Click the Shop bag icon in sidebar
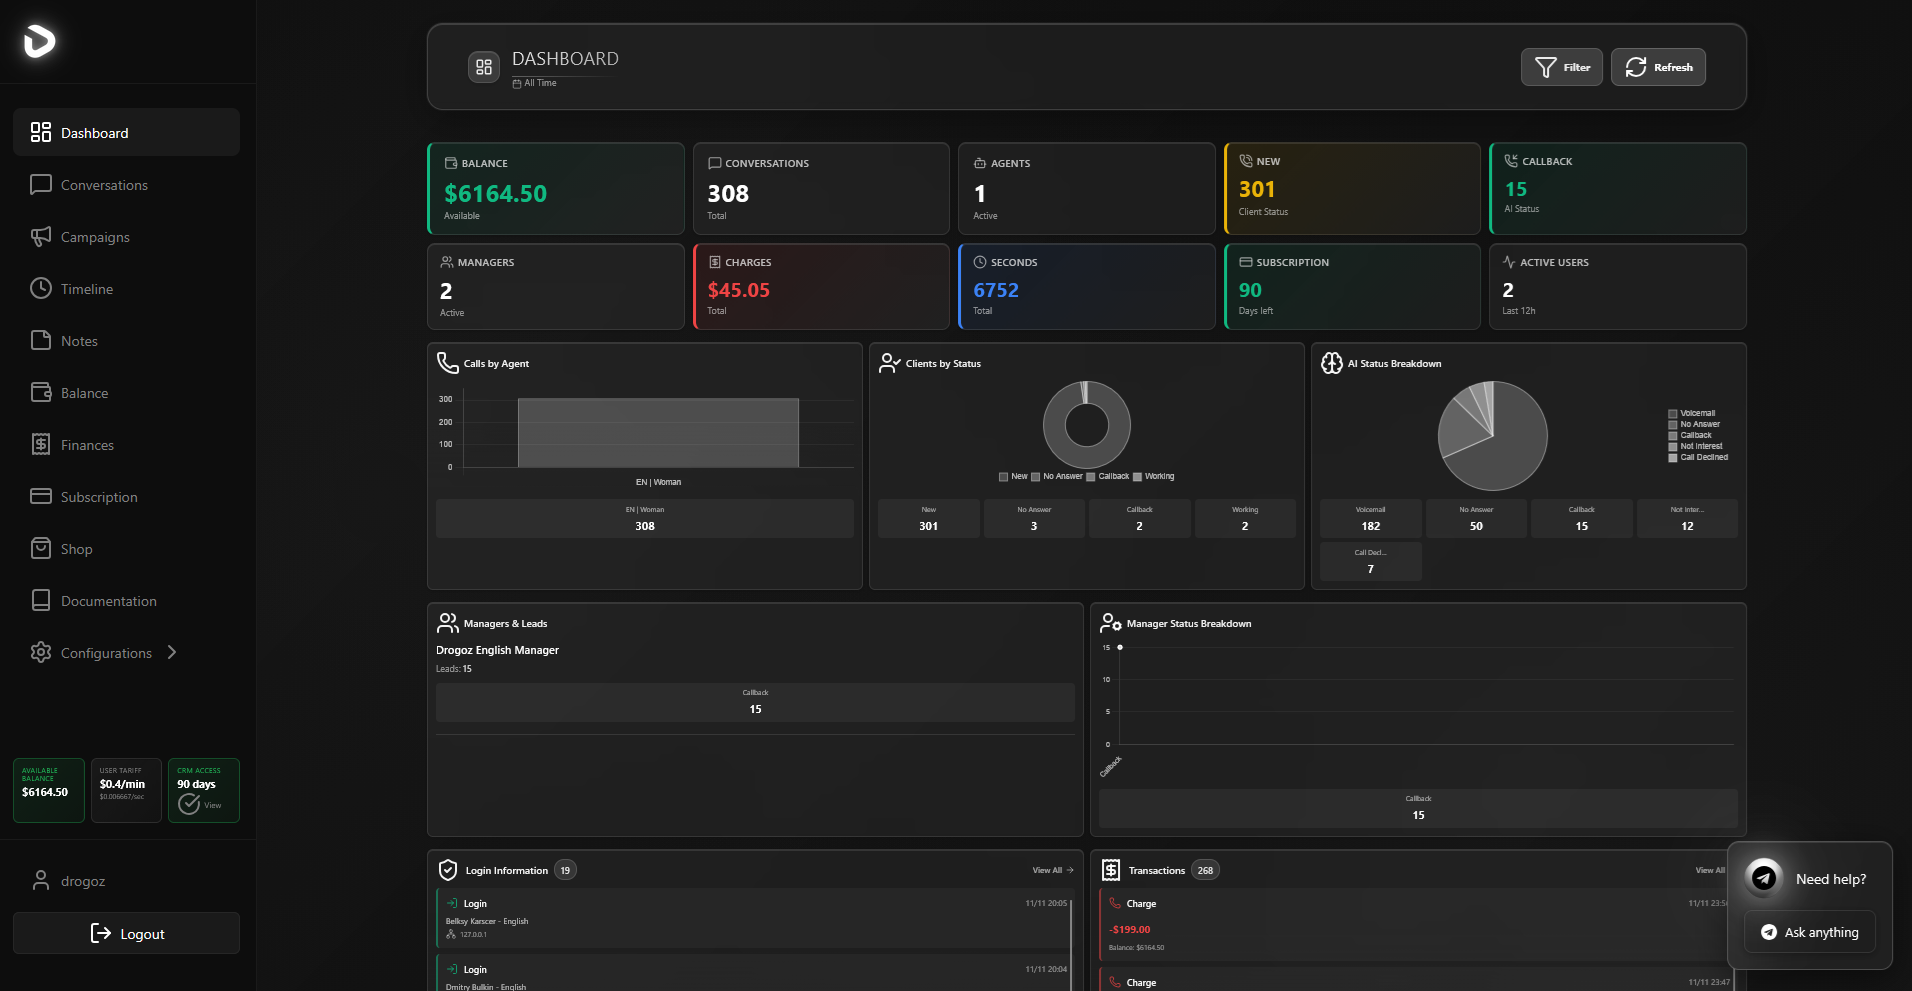This screenshot has width=1912, height=991. point(41,548)
